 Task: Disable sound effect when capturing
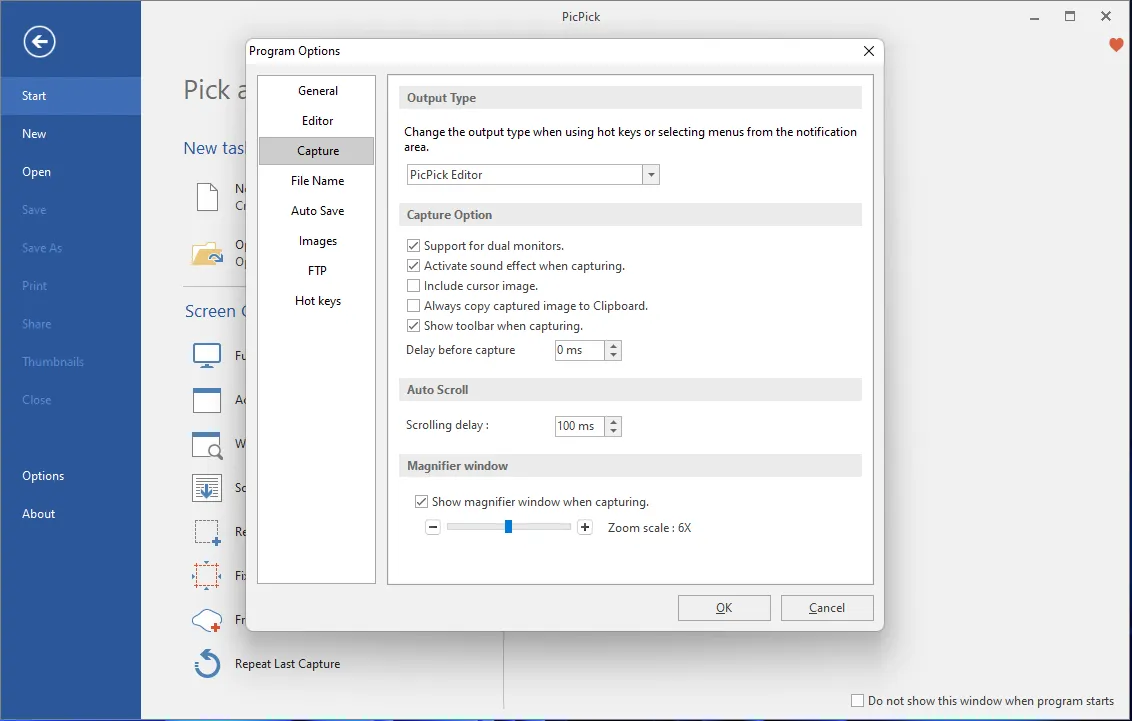413,265
